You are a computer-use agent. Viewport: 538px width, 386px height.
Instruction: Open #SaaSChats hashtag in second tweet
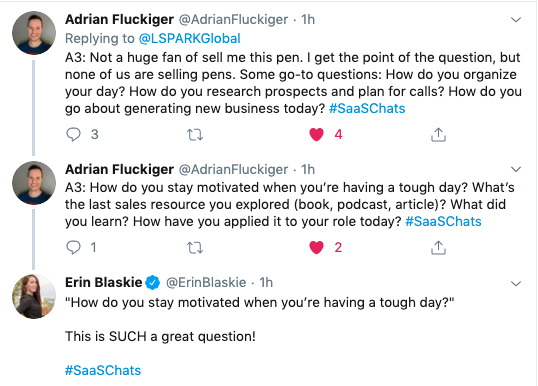(443, 221)
